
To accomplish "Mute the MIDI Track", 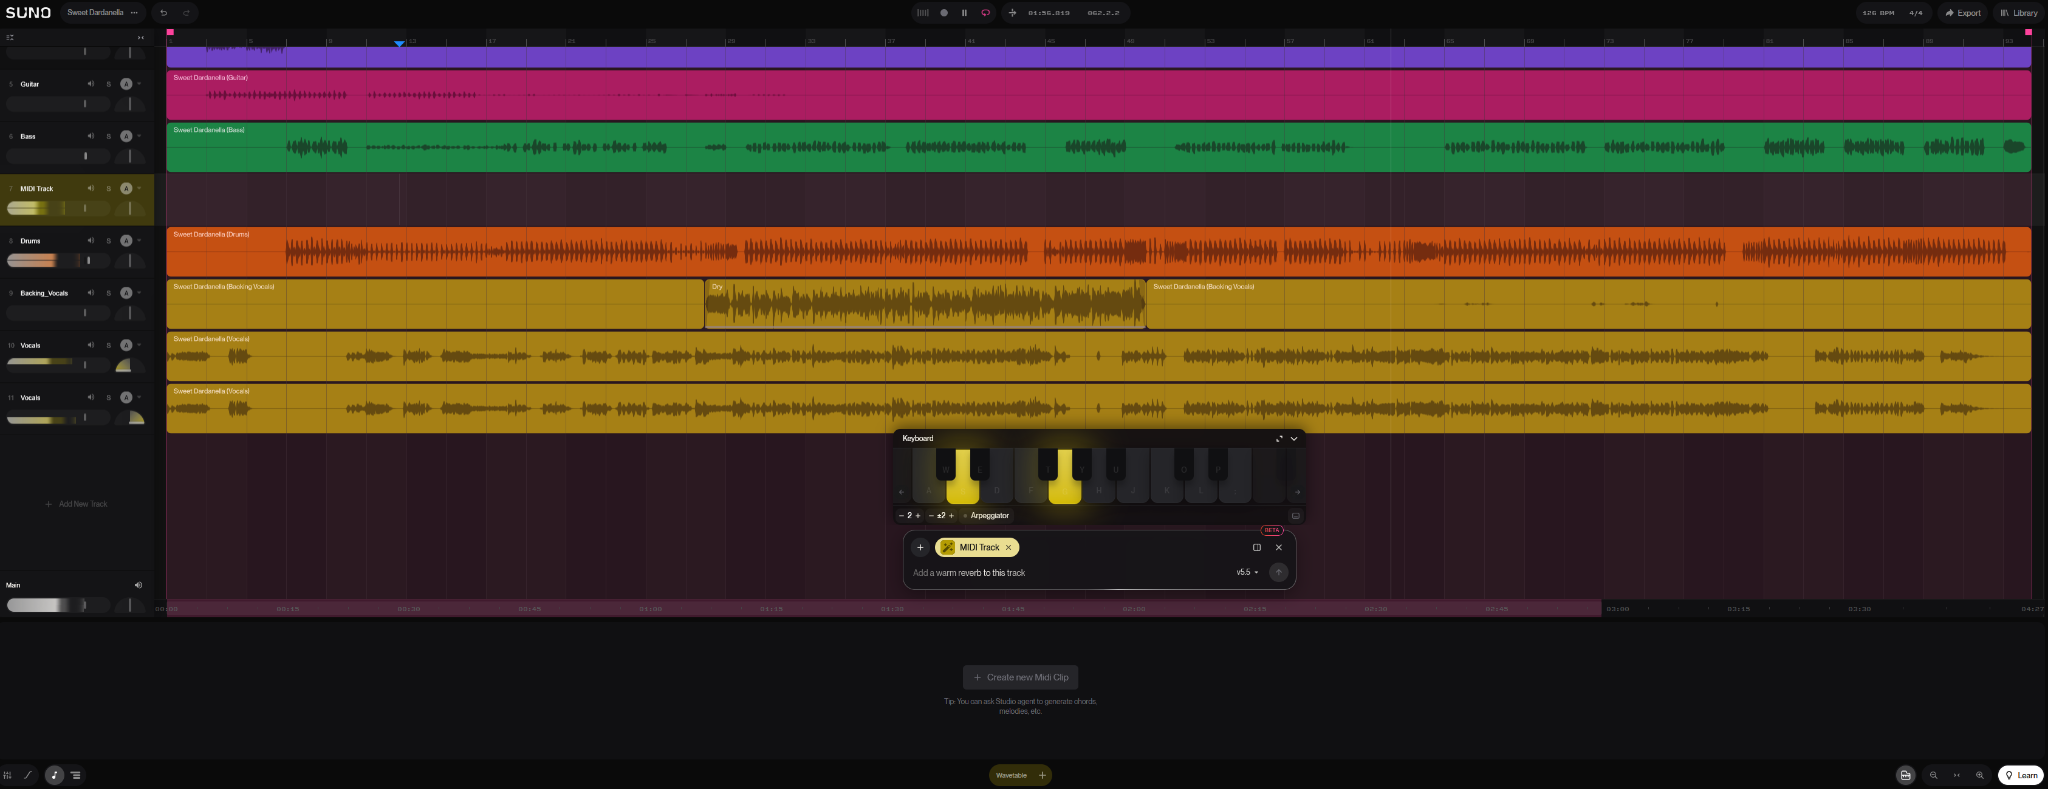I will pos(90,188).
